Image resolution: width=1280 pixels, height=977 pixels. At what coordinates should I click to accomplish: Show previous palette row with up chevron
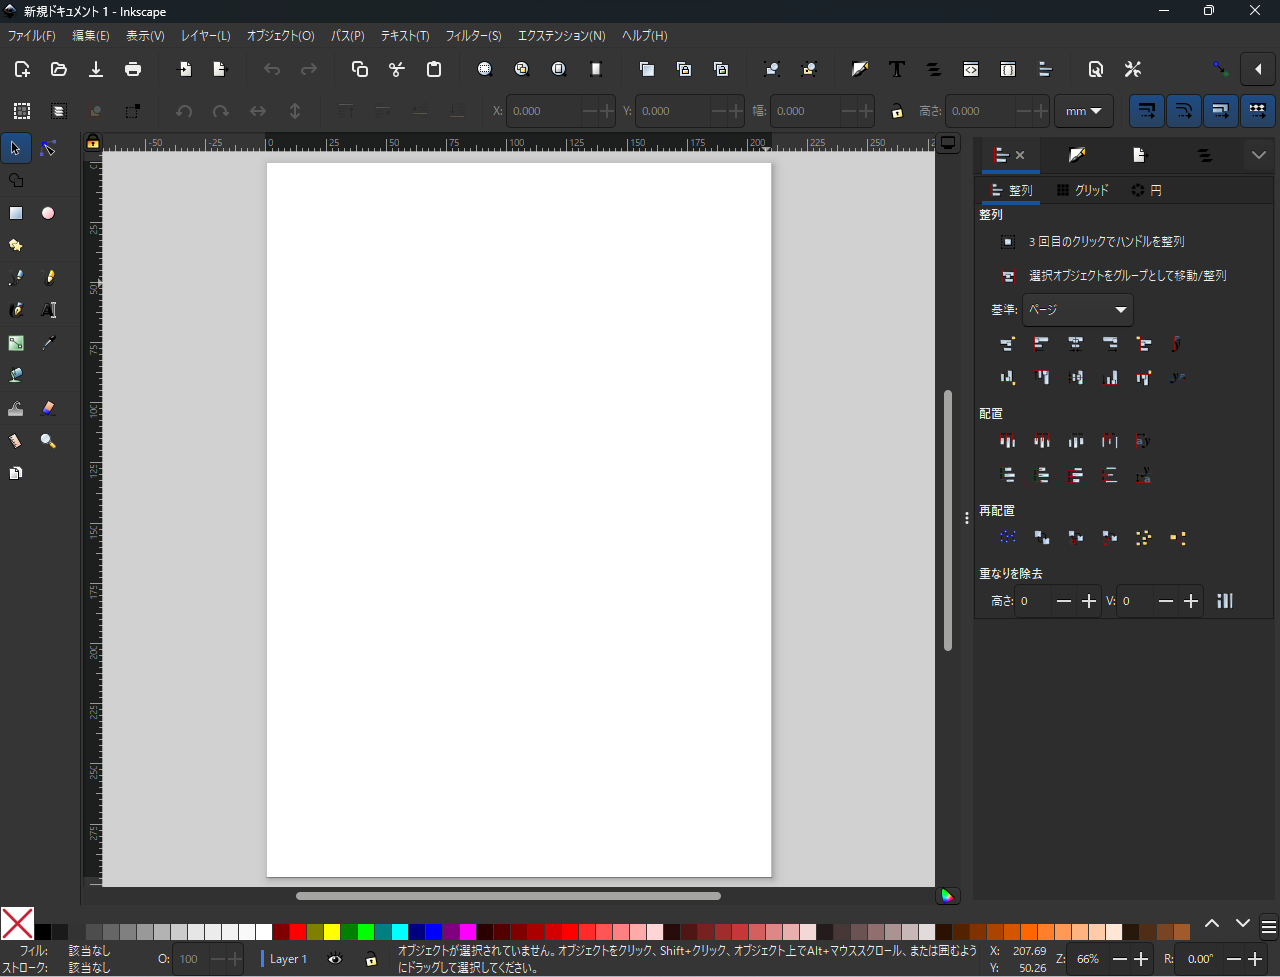(1212, 923)
